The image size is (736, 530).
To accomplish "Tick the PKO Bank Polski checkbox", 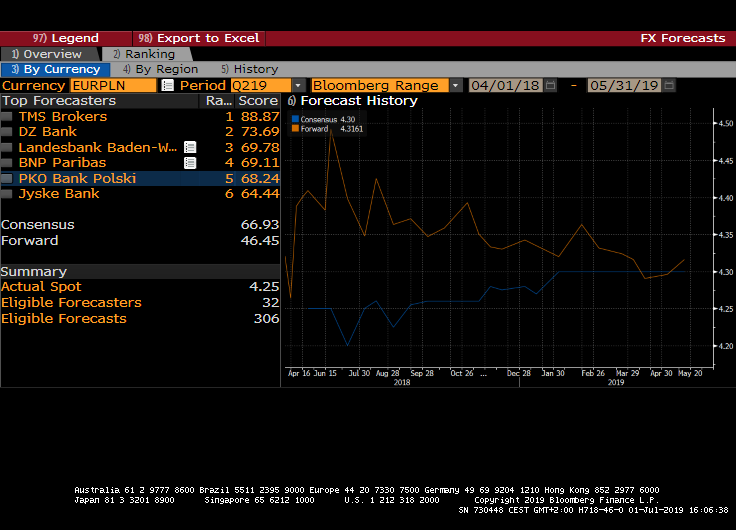I will pyautogui.click(x=7, y=179).
